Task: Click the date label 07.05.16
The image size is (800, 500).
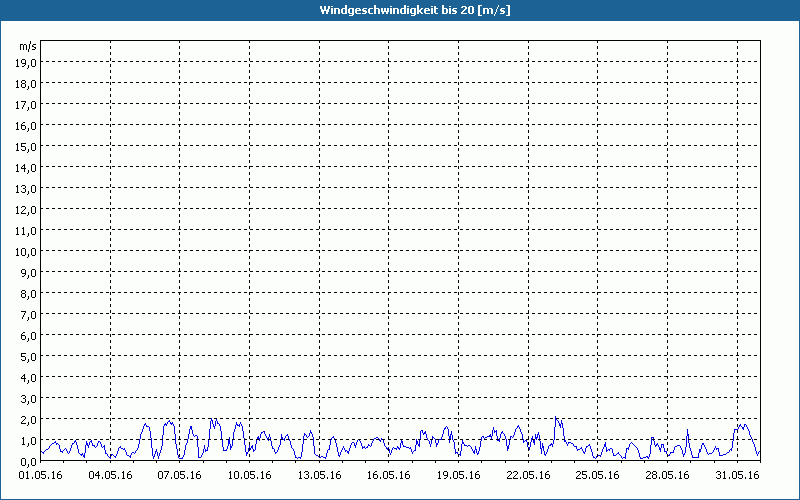Action: (180, 475)
